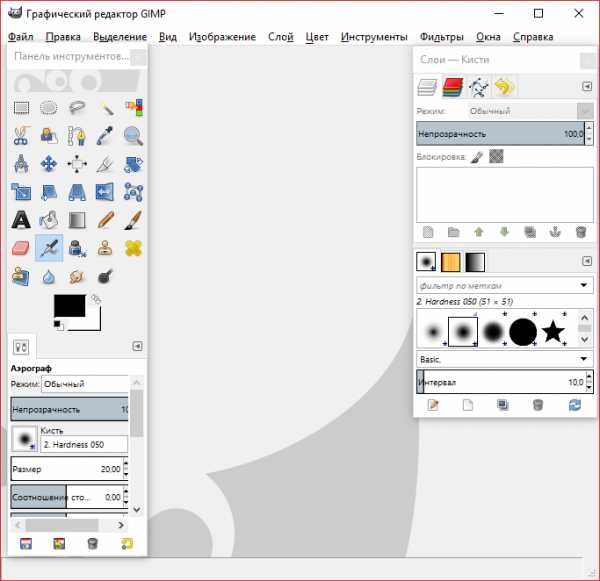Viewport: 600px width, 581px height.
Task: Open the black foreground color swatch
Action: 70,306
